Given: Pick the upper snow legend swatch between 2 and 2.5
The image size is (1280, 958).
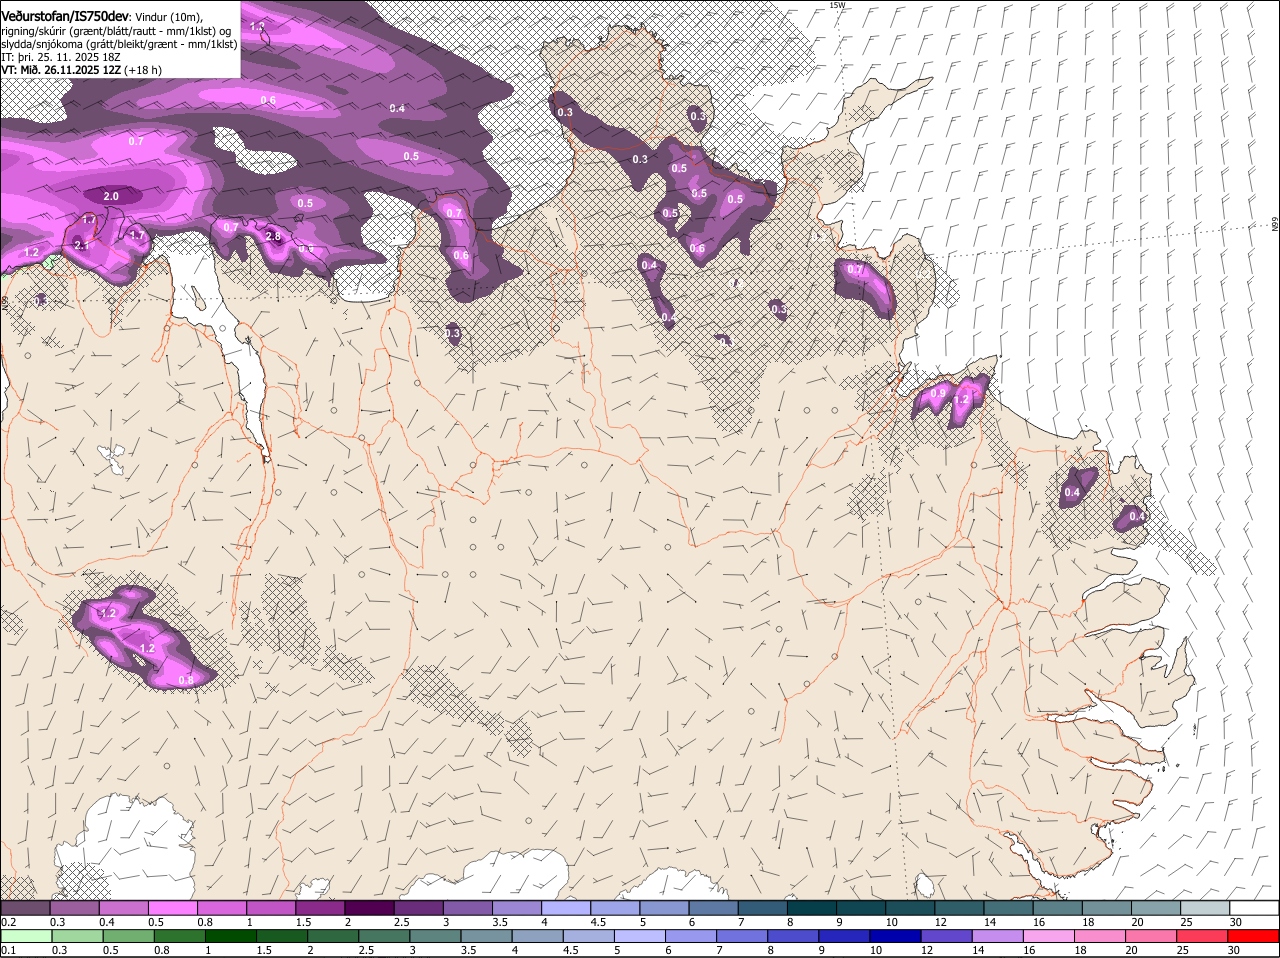Looking at the screenshot, I should pyautogui.click(x=369, y=908).
